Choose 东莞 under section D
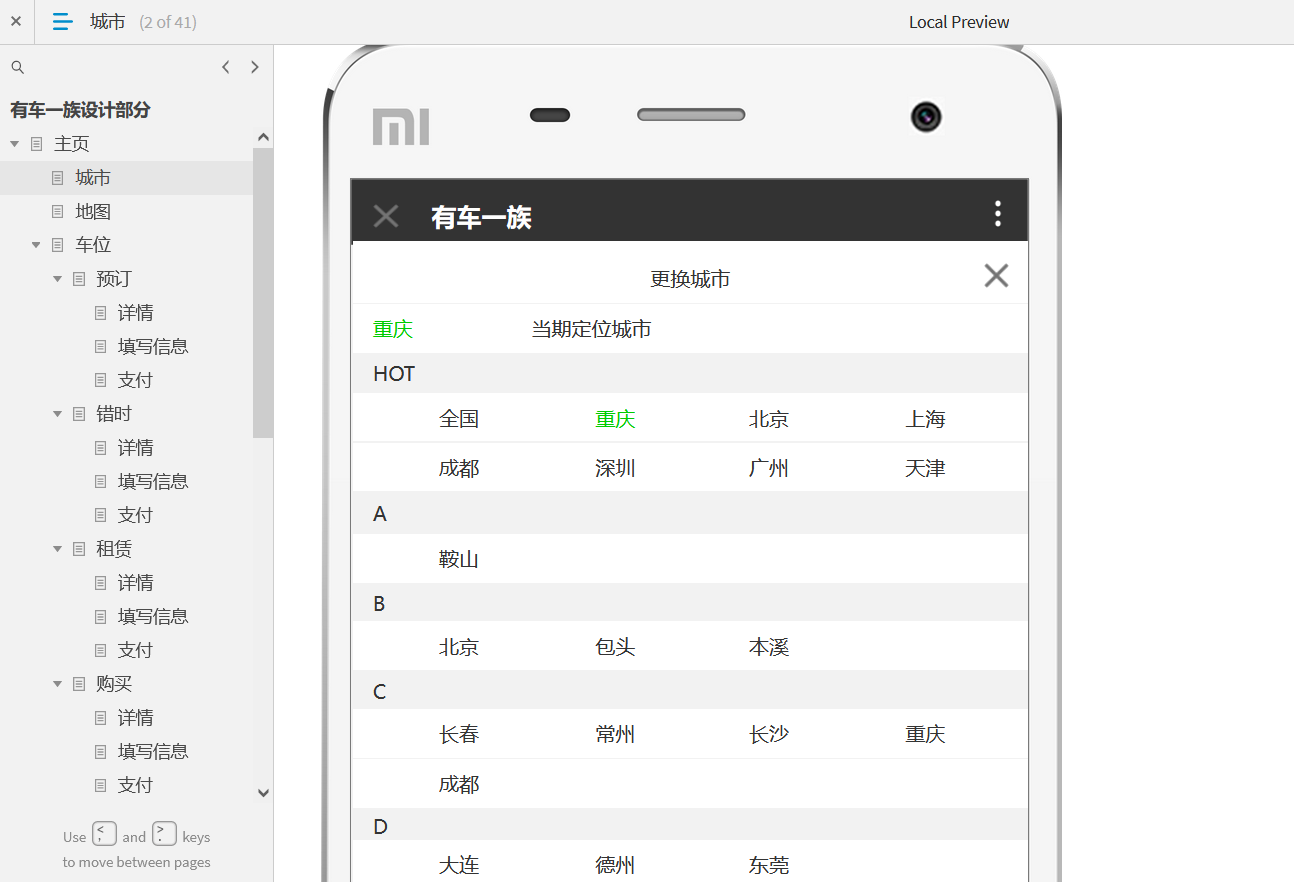 pyautogui.click(x=769, y=865)
